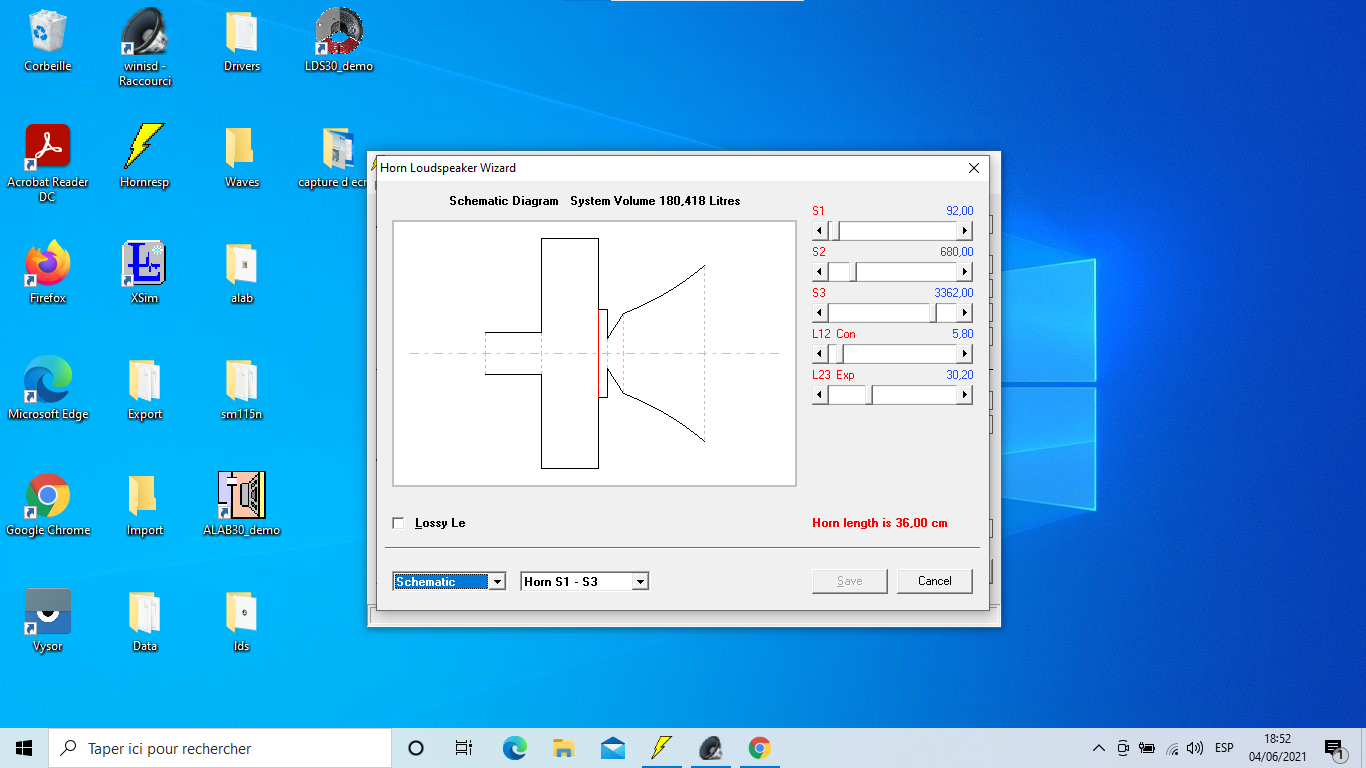Select the capture d'ecran folder icon
Viewport: 1366px width, 768px height.
tap(336, 155)
